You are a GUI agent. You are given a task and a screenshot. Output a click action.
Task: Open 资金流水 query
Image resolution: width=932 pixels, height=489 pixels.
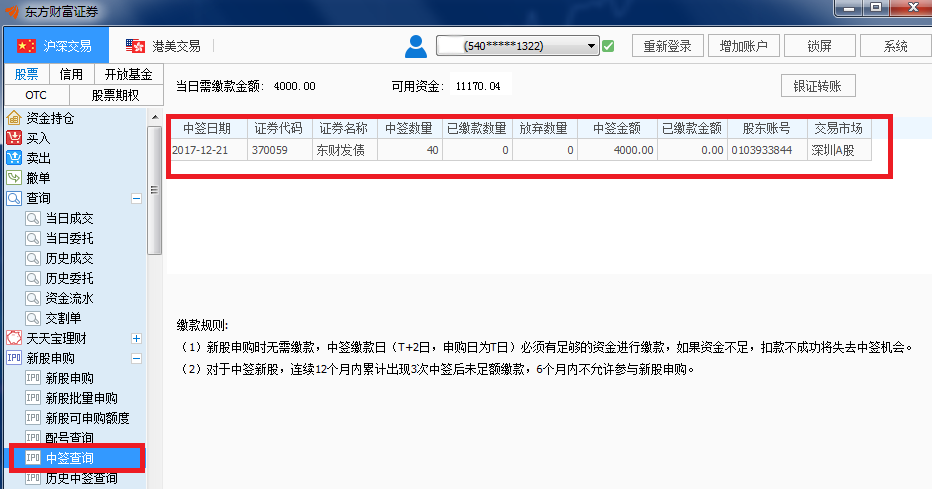[x=70, y=298]
